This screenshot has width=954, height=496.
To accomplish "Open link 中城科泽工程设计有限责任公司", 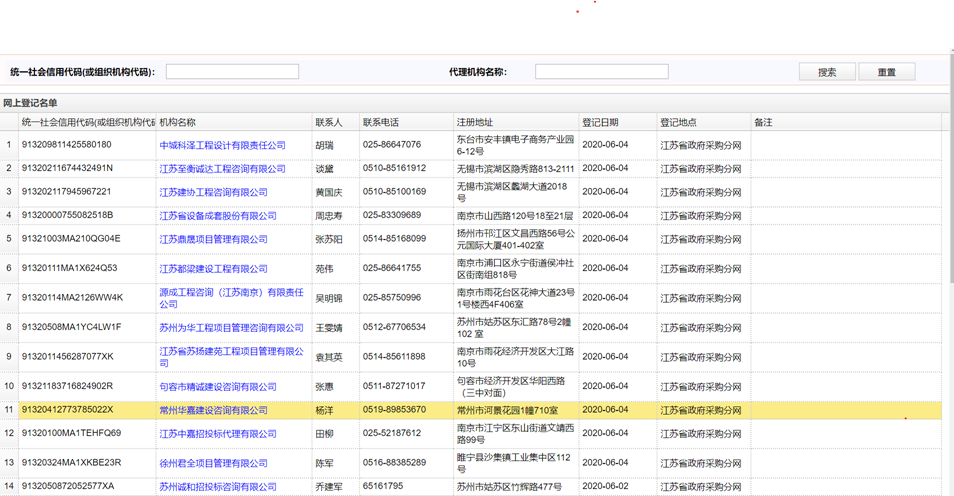I will pyautogui.click(x=223, y=145).
